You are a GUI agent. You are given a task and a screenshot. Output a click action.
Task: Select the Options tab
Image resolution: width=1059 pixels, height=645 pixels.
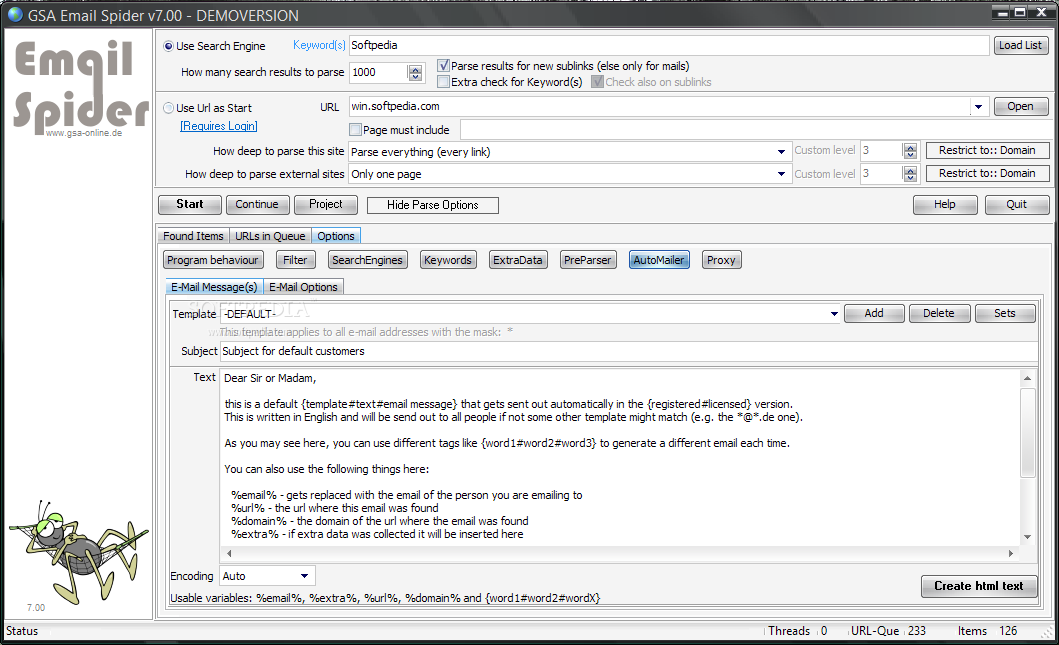coord(336,236)
